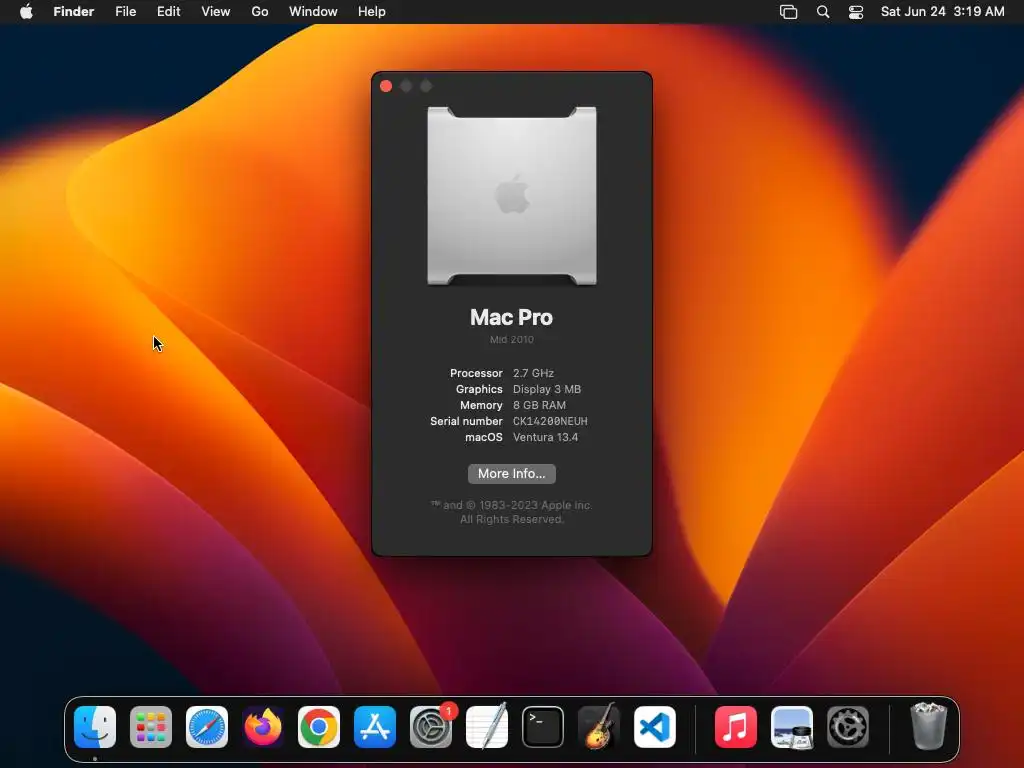Image resolution: width=1024 pixels, height=768 pixels.
Task: Open System Settings with notification badge
Action: pos(431,727)
